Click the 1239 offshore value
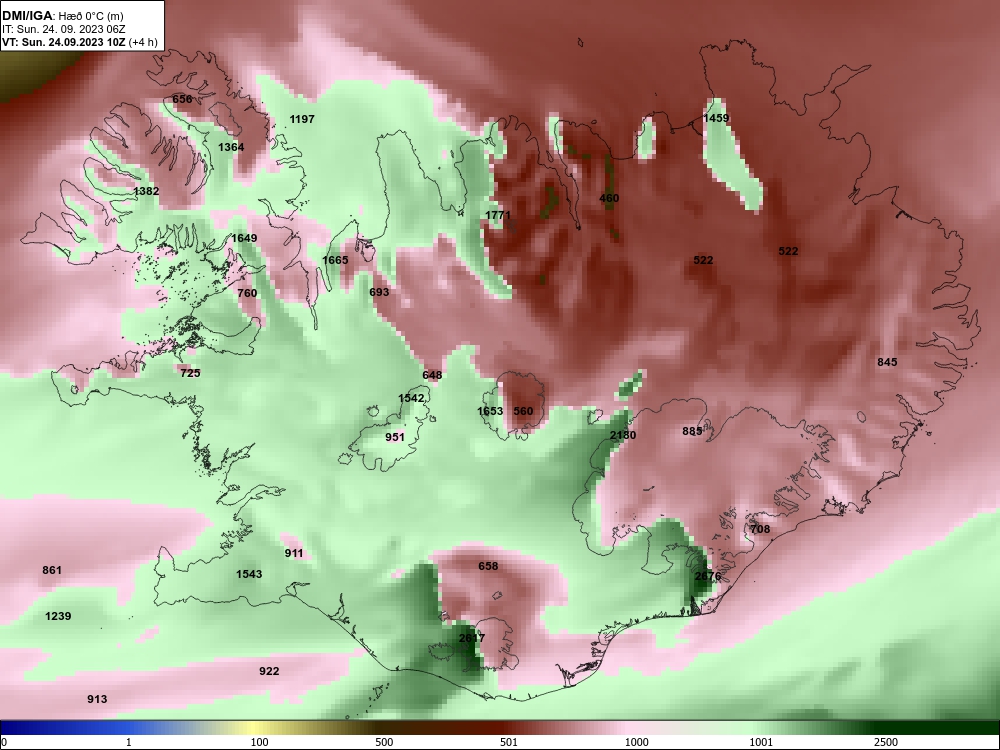1000x750 pixels. point(58,616)
